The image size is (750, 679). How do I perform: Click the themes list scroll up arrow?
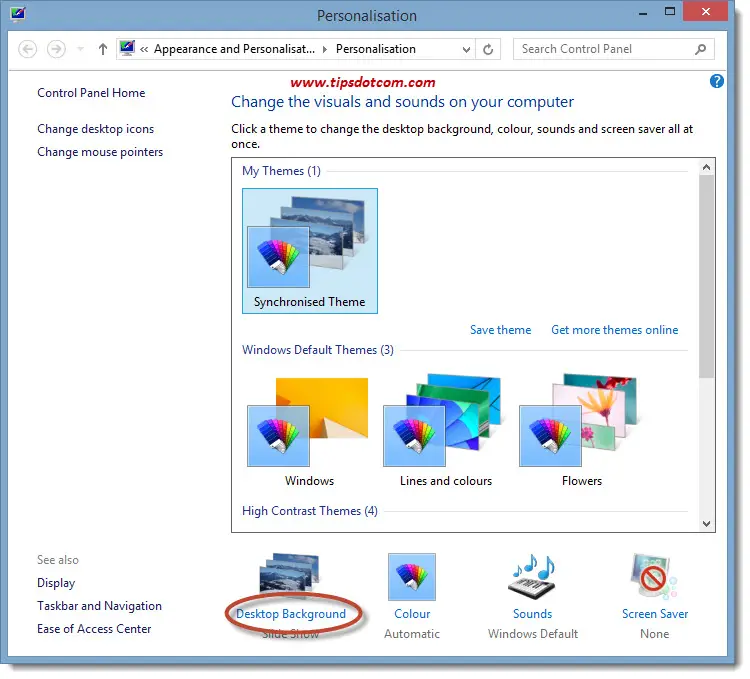[706, 167]
